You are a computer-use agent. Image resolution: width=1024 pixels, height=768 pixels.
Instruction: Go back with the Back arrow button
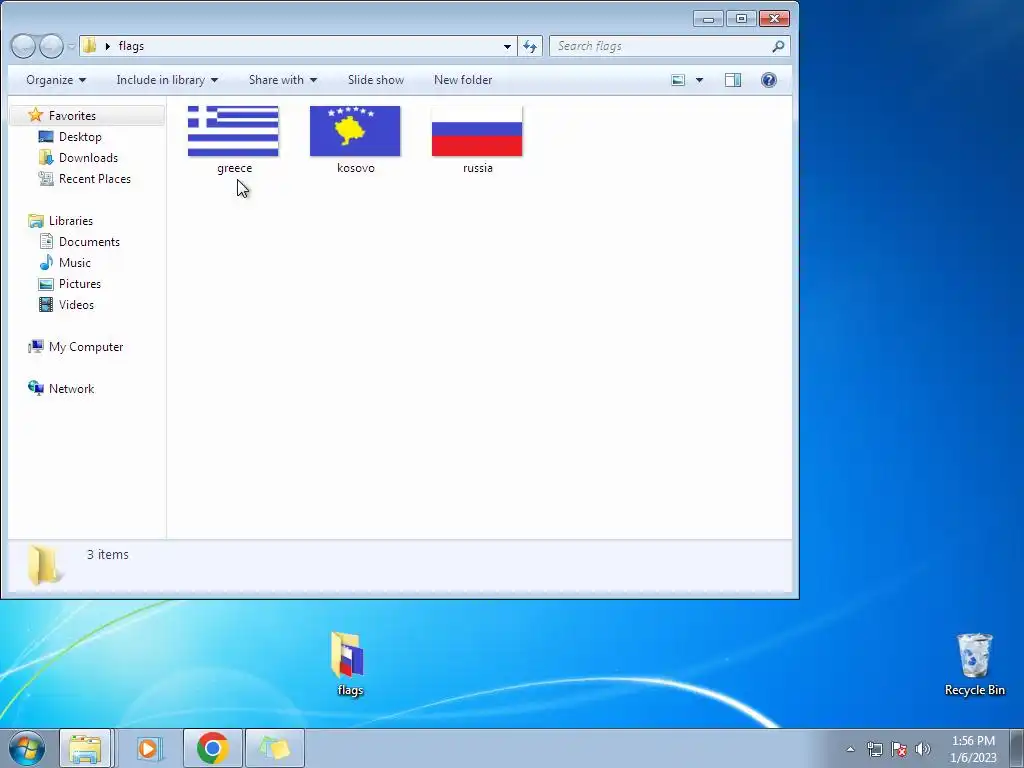click(24, 46)
